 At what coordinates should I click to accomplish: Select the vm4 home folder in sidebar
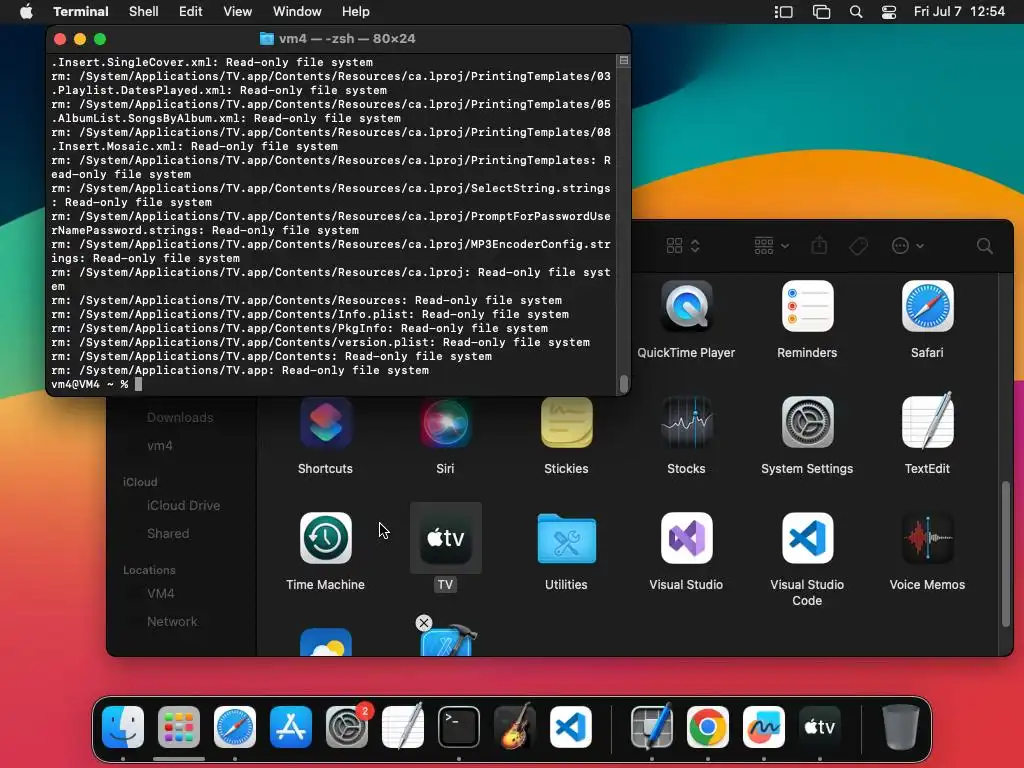(159, 445)
